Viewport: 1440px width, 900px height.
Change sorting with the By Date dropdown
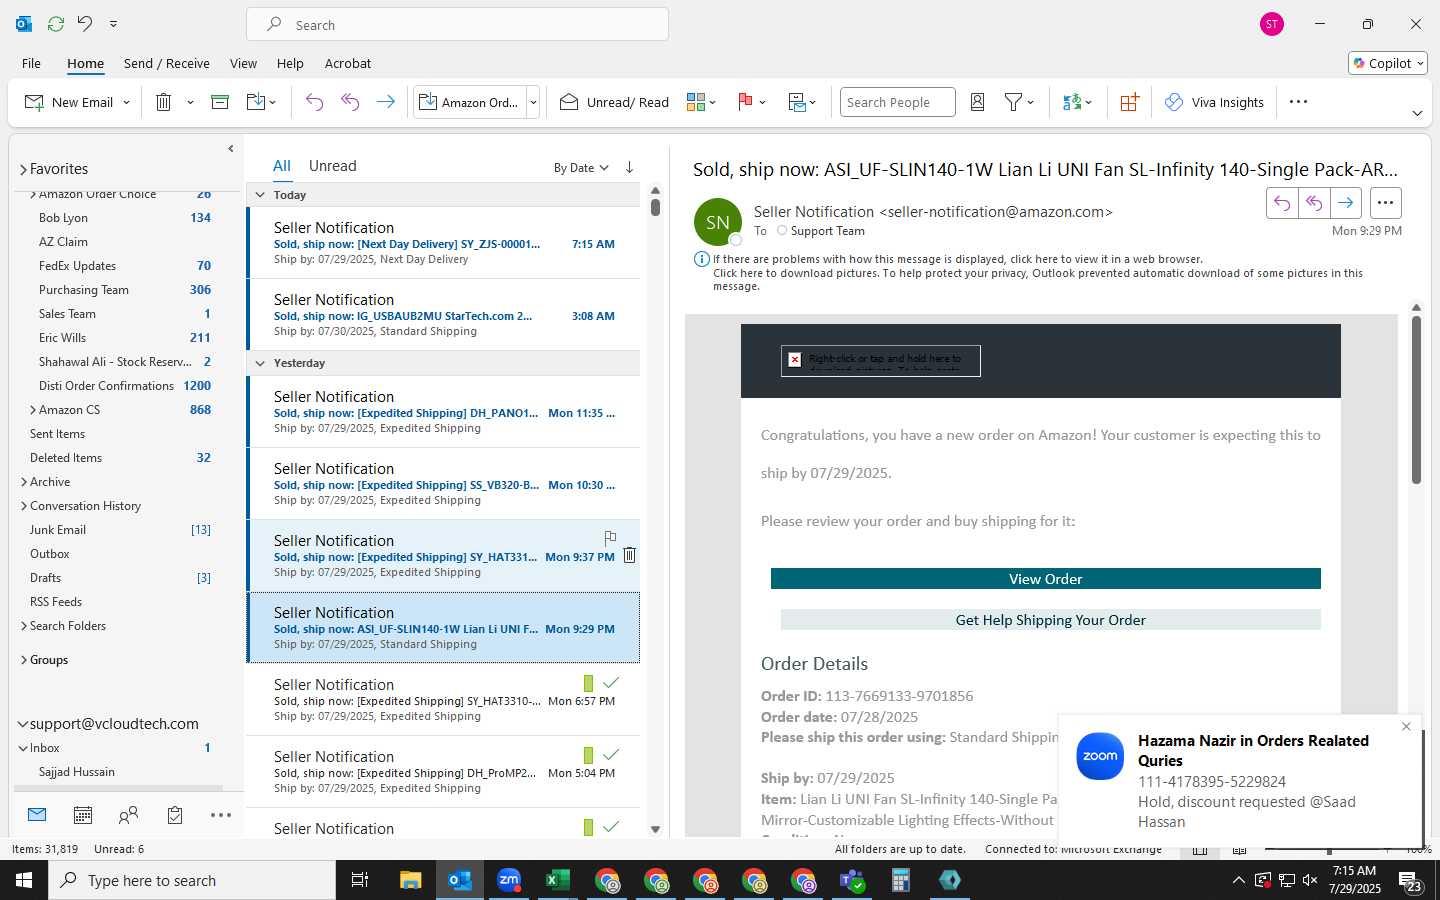click(x=581, y=168)
